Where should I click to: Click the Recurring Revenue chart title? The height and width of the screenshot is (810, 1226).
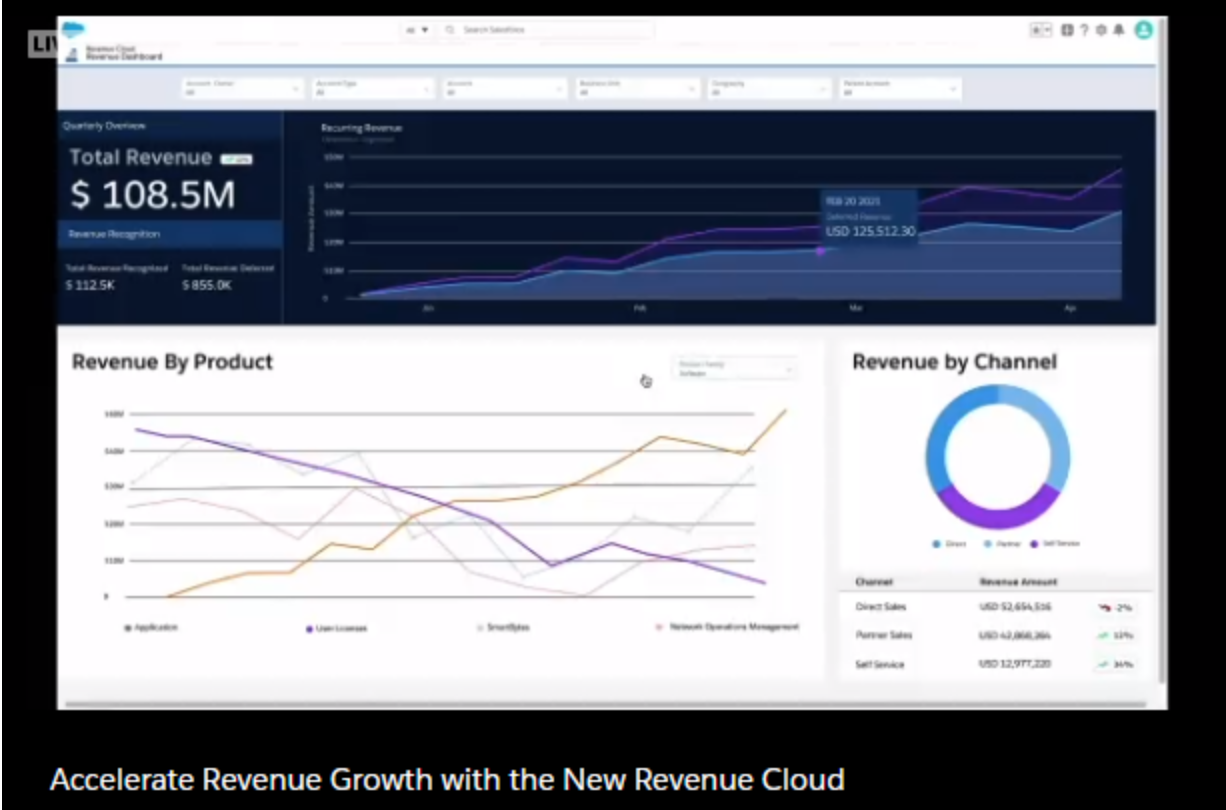[361, 128]
